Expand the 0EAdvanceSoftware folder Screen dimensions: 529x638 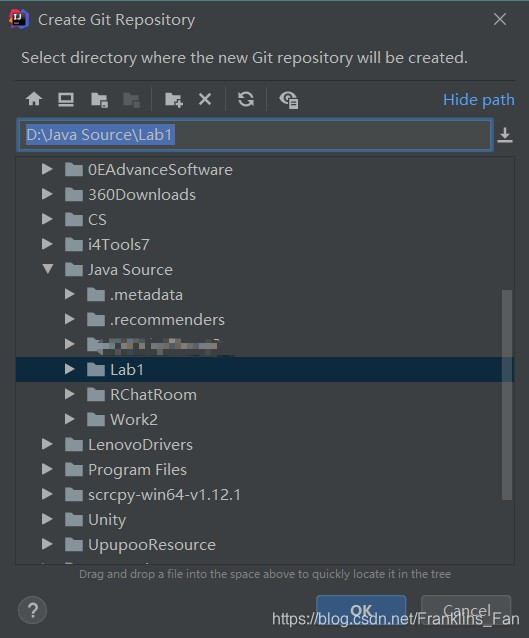tap(47, 169)
